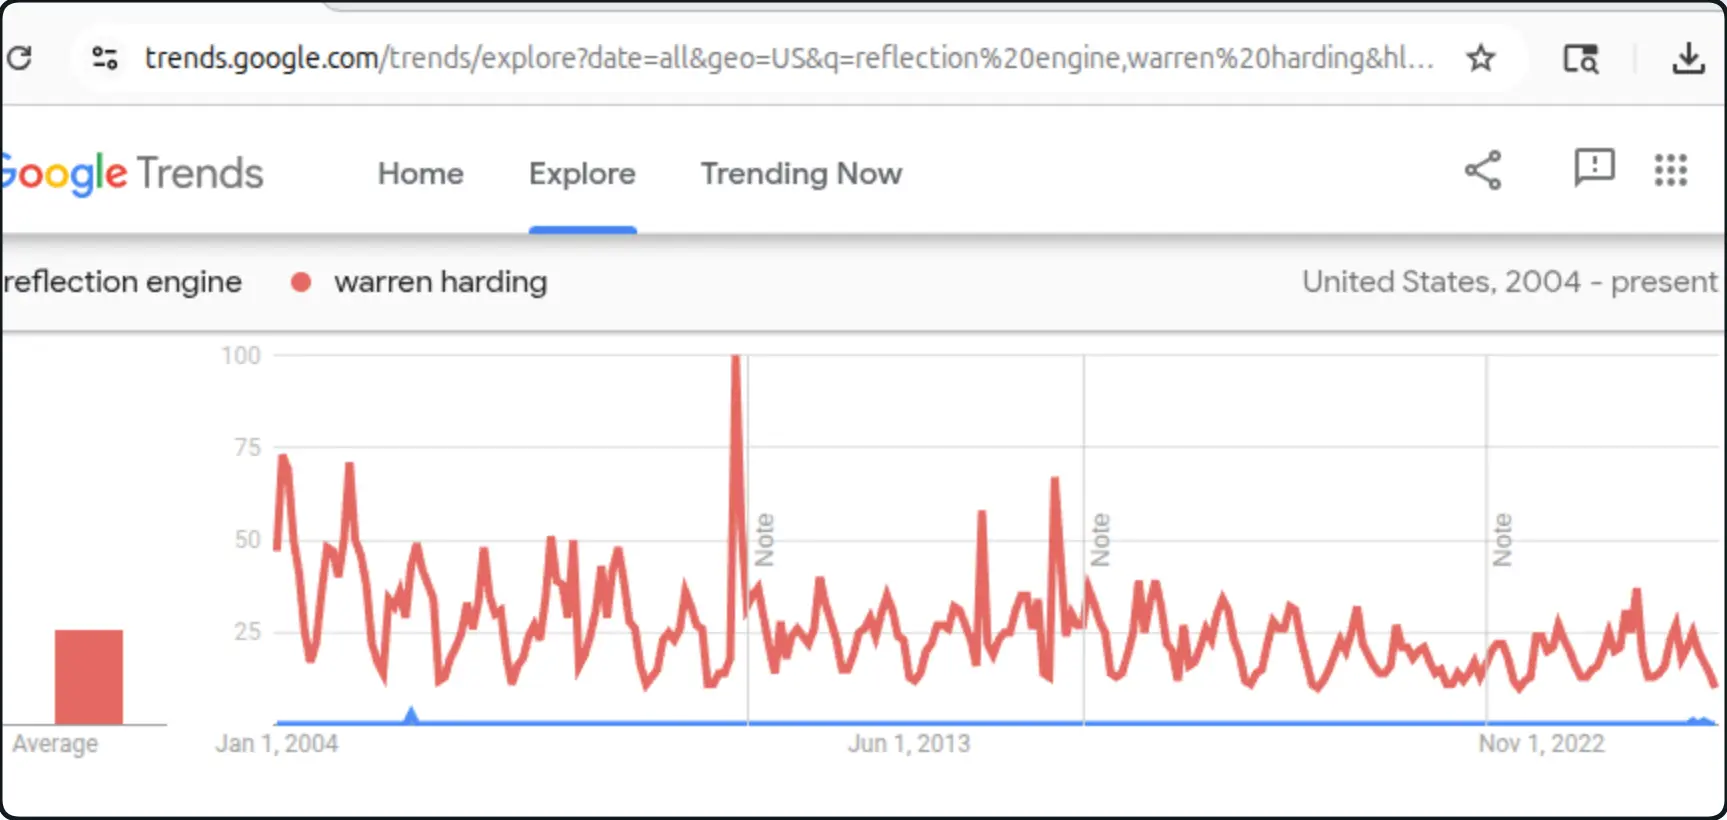The width and height of the screenshot is (1727, 820).
Task: Go to the Home tab
Action: click(x=420, y=174)
